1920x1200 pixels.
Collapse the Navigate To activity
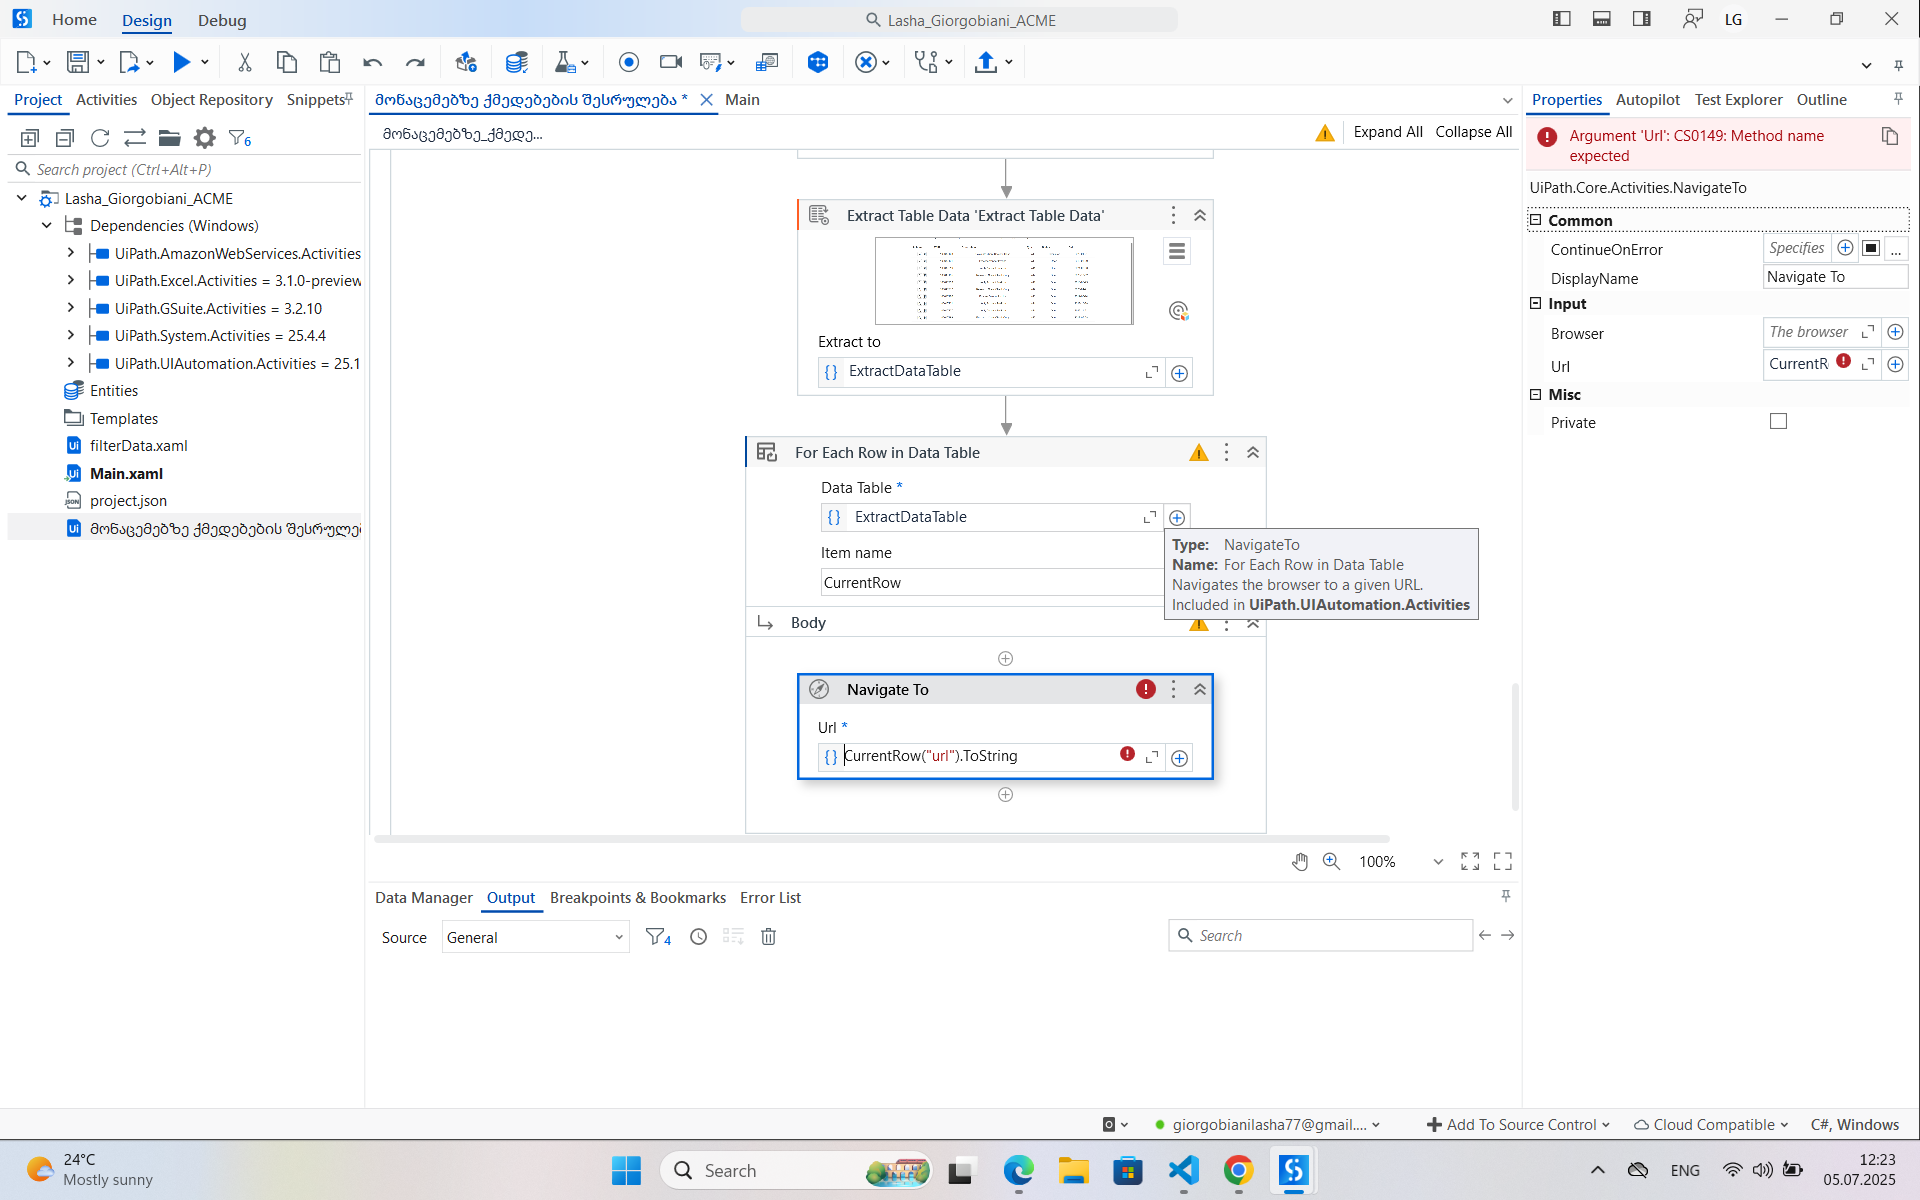1200,690
